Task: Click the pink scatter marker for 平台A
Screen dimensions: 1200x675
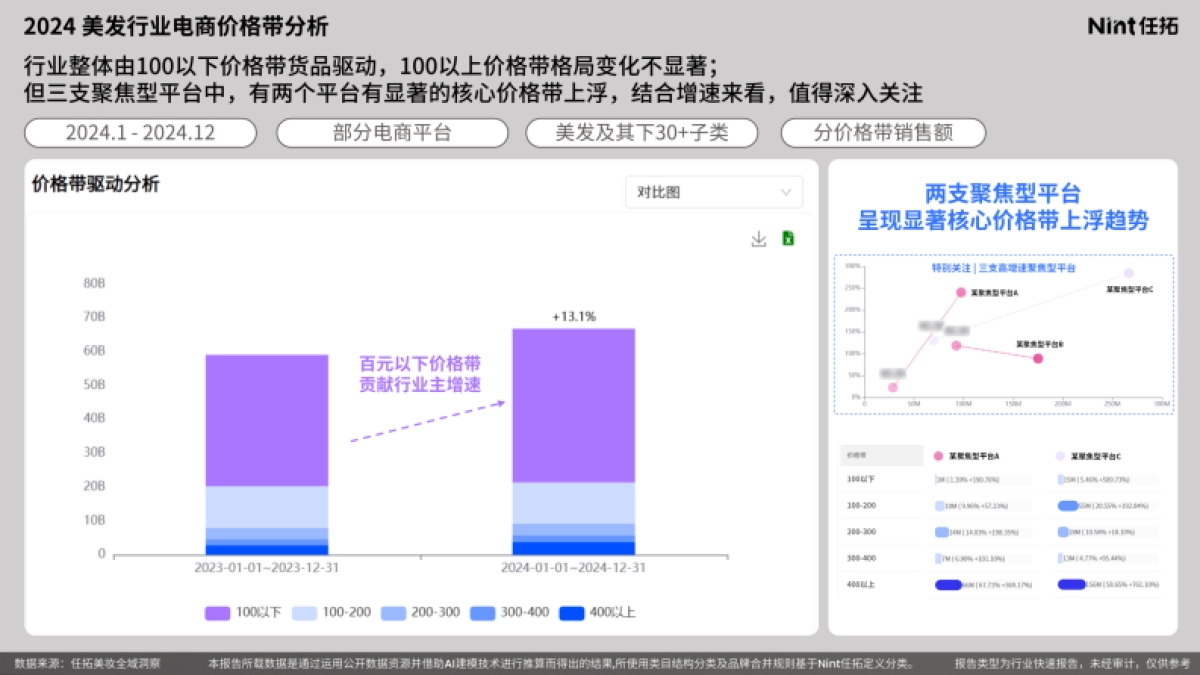Action: pyautogui.click(x=960, y=292)
